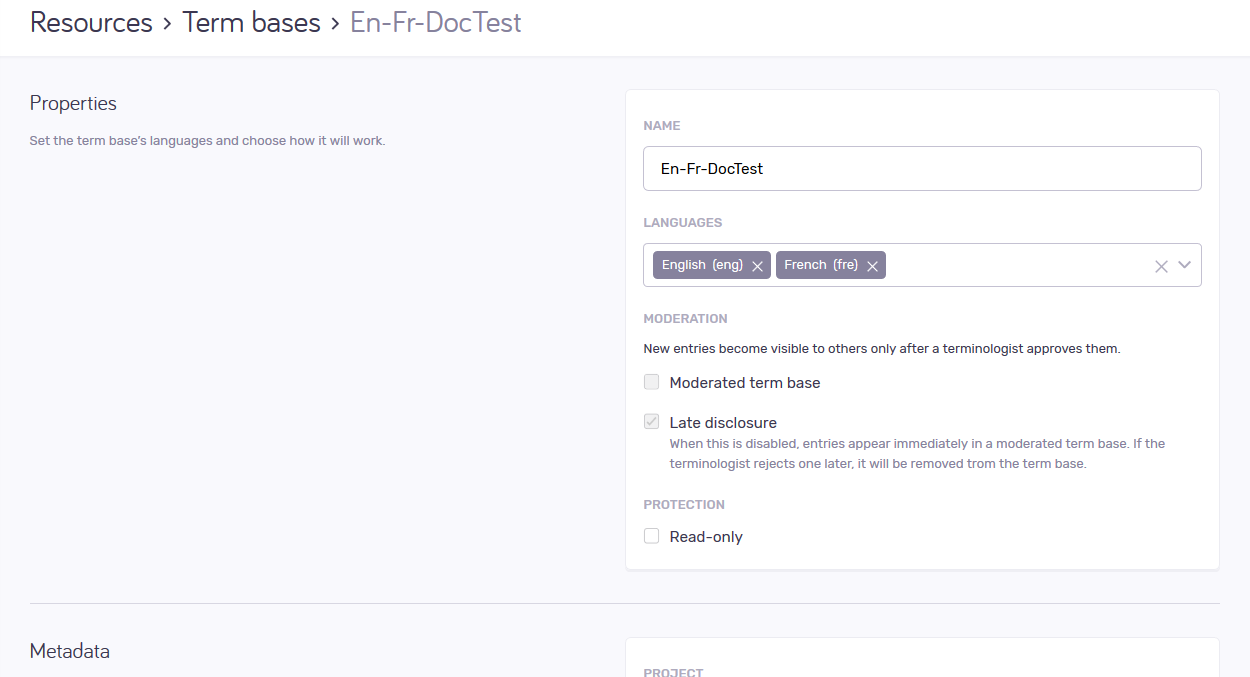Click the Project label in the Metadata panel
Screen dimensions: 1250x677
click(x=673, y=672)
